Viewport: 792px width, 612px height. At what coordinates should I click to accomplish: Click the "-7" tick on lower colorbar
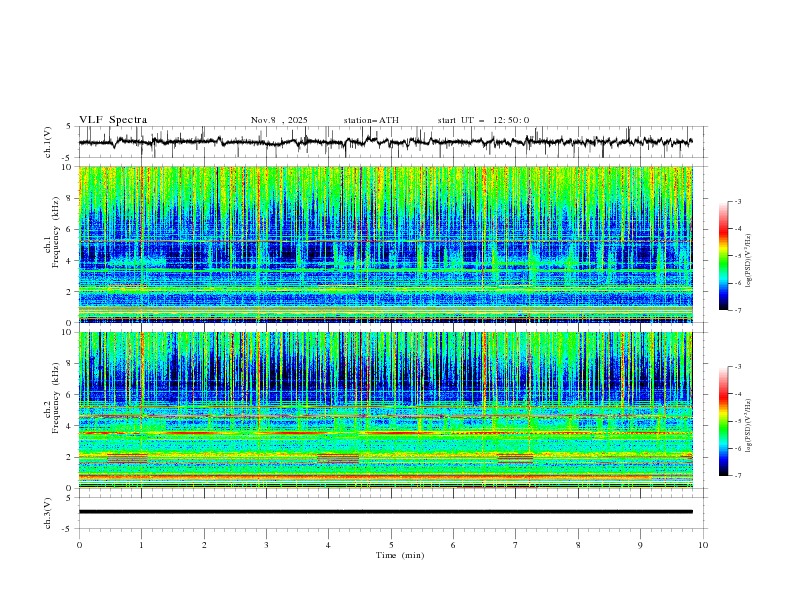tap(738, 475)
